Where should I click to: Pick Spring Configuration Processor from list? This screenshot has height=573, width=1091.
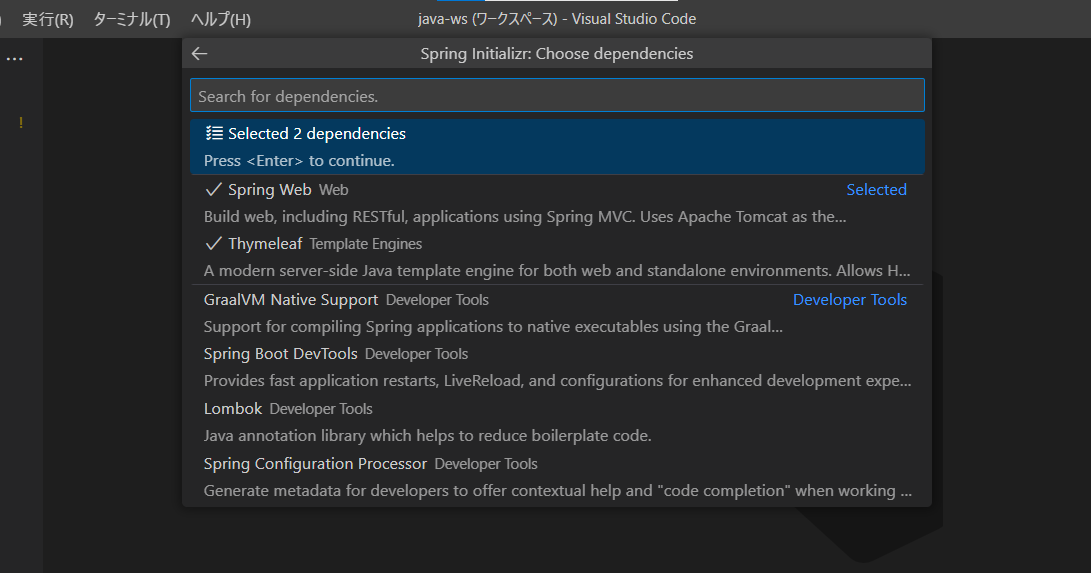[x=315, y=464]
